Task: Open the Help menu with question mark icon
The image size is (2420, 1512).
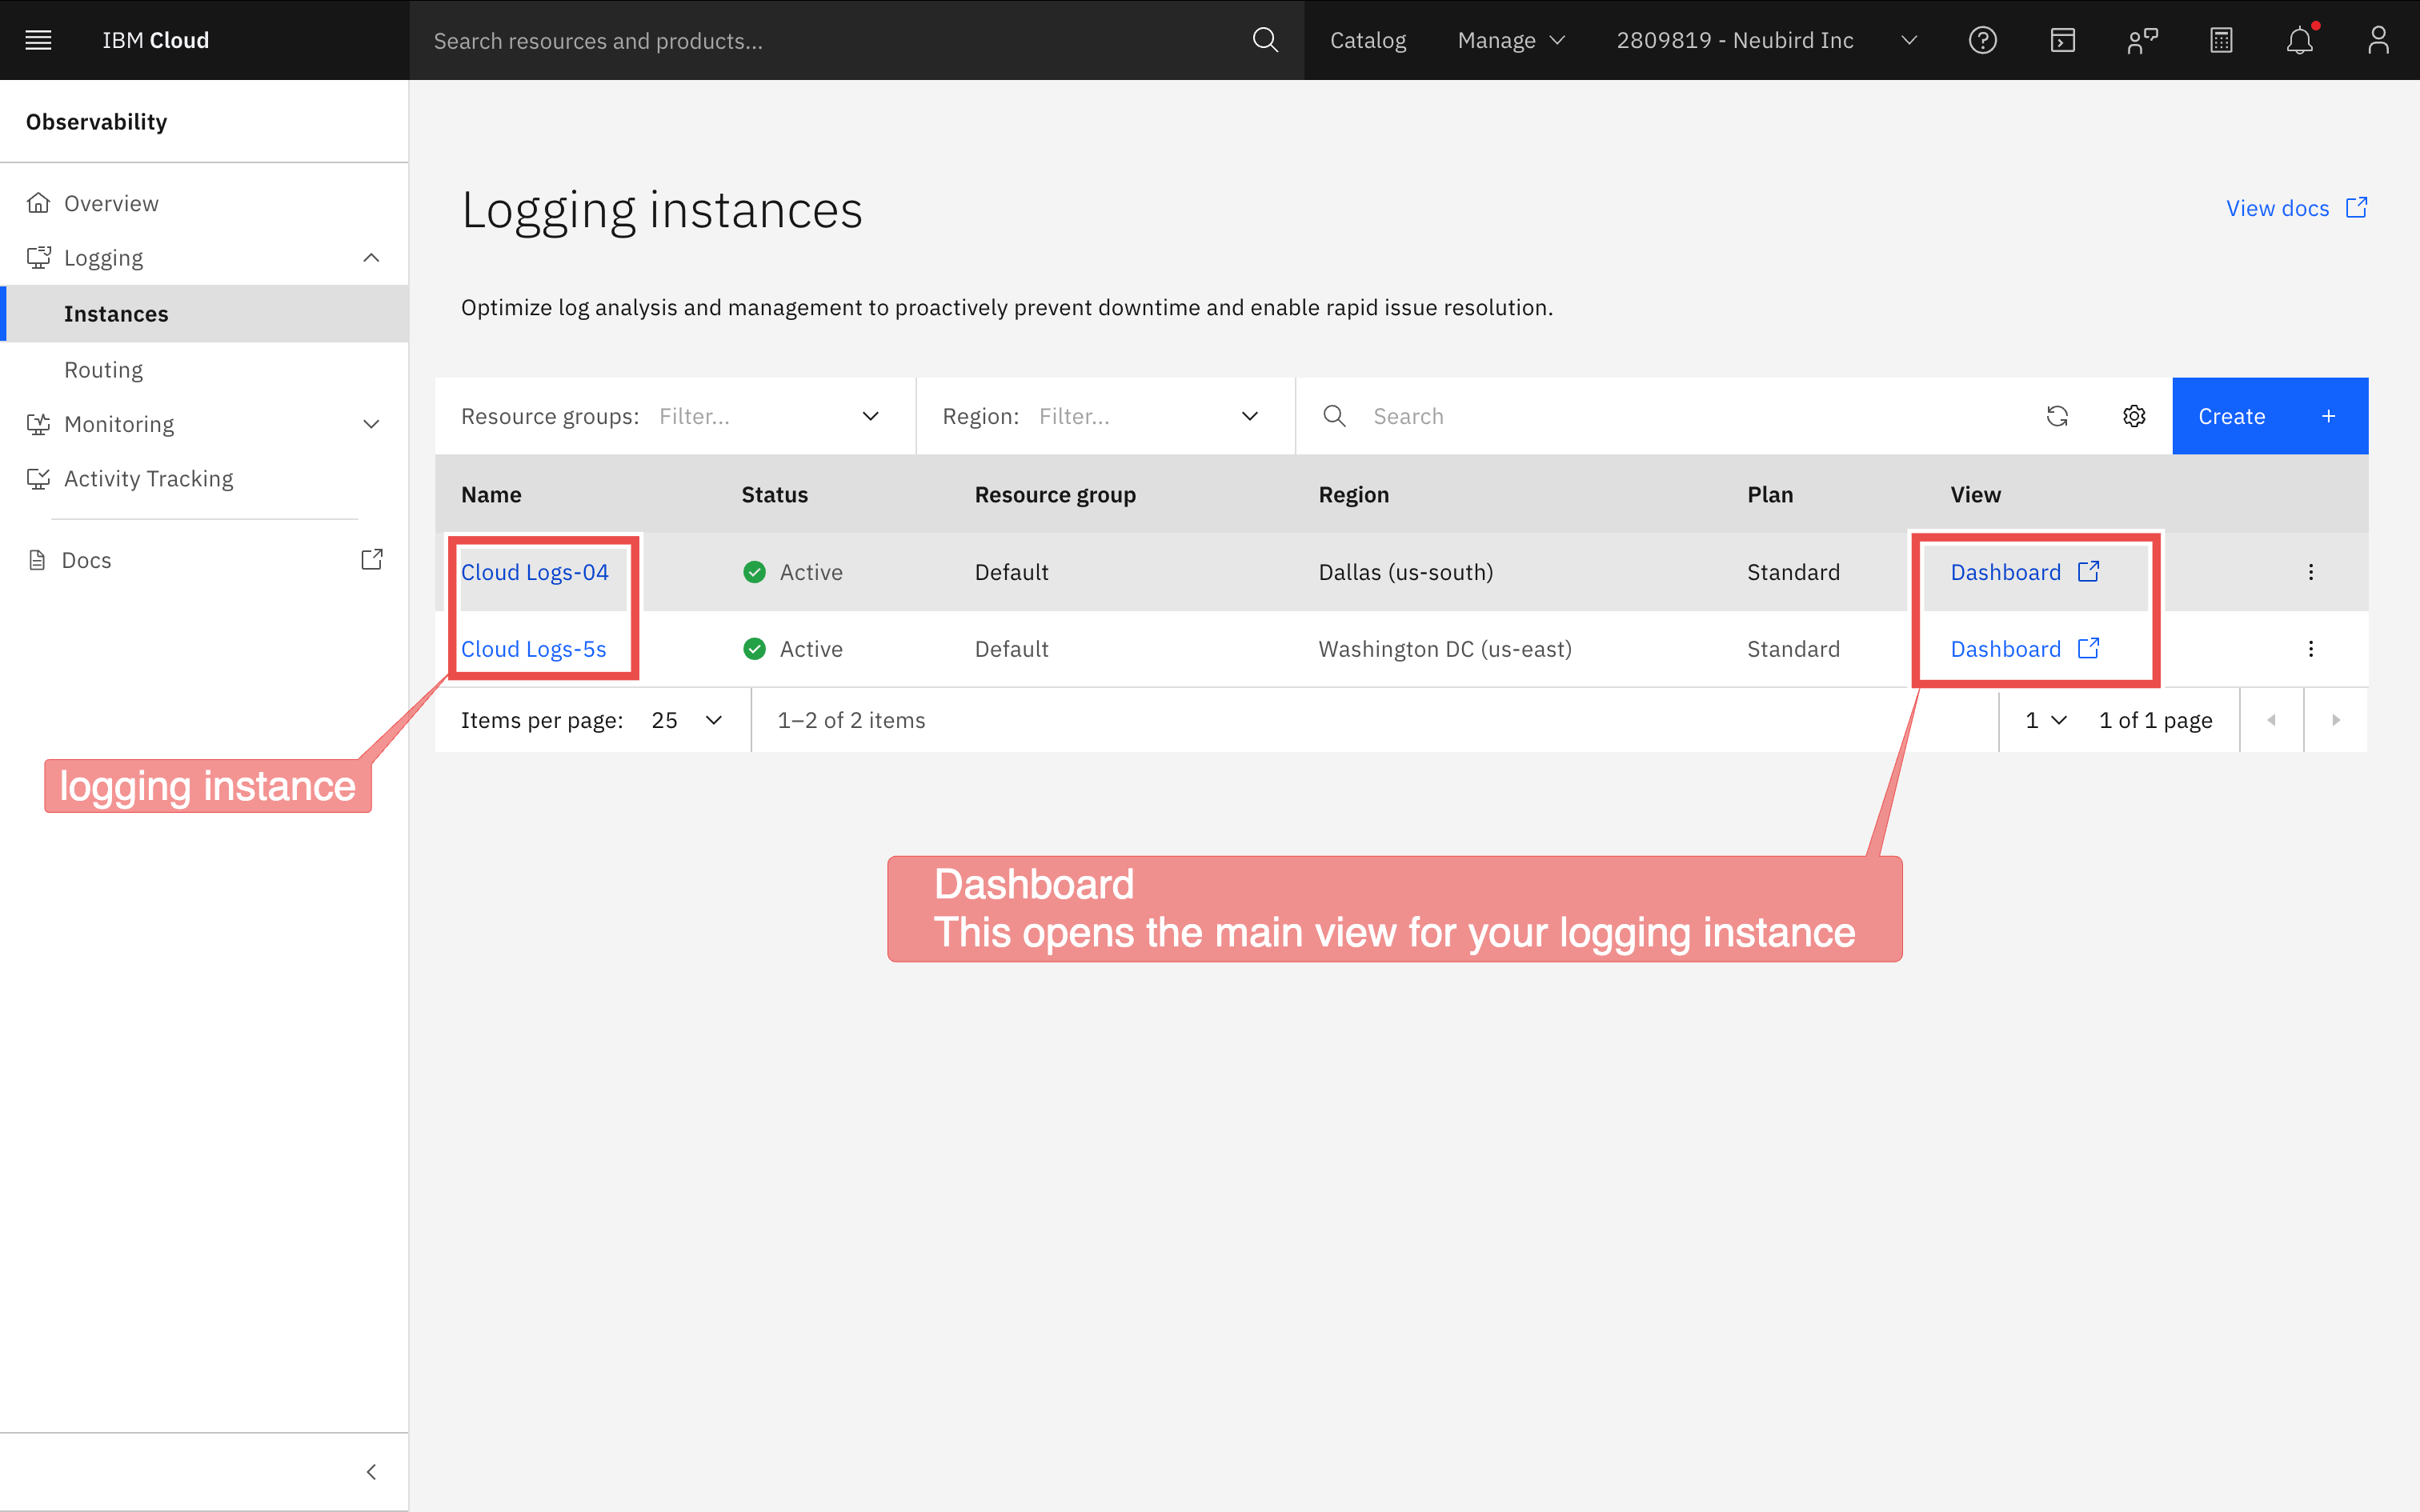Action: tap(1982, 40)
